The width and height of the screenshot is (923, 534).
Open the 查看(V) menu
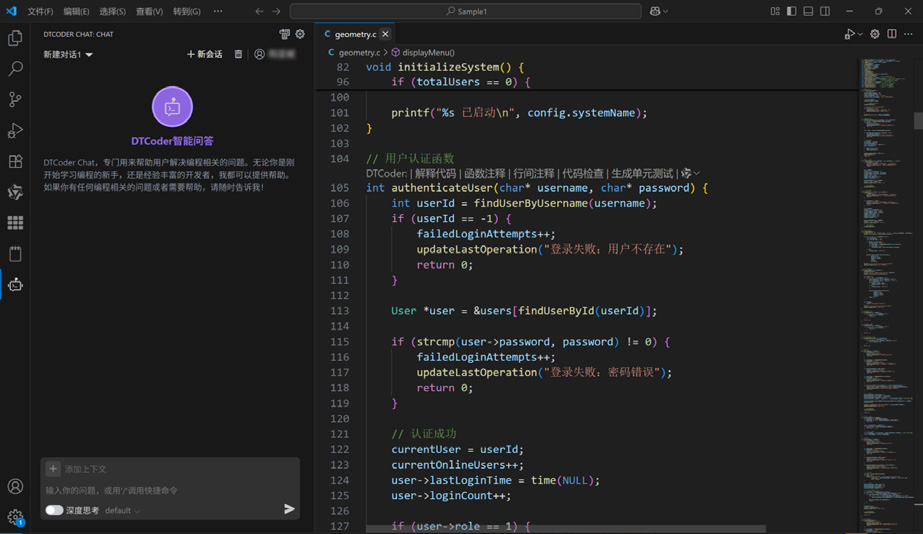[x=149, y=11]
